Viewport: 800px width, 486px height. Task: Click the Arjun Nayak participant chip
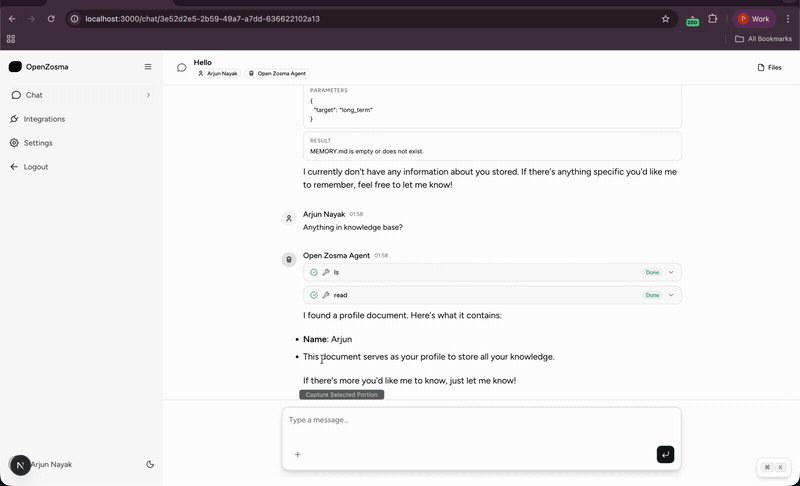coord(217,74)
